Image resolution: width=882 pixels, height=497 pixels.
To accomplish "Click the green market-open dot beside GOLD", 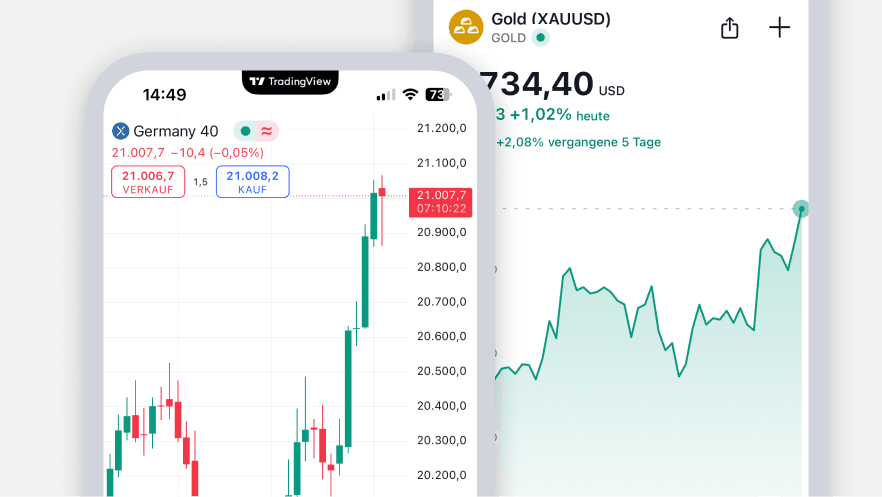I will tap(540, 38).
